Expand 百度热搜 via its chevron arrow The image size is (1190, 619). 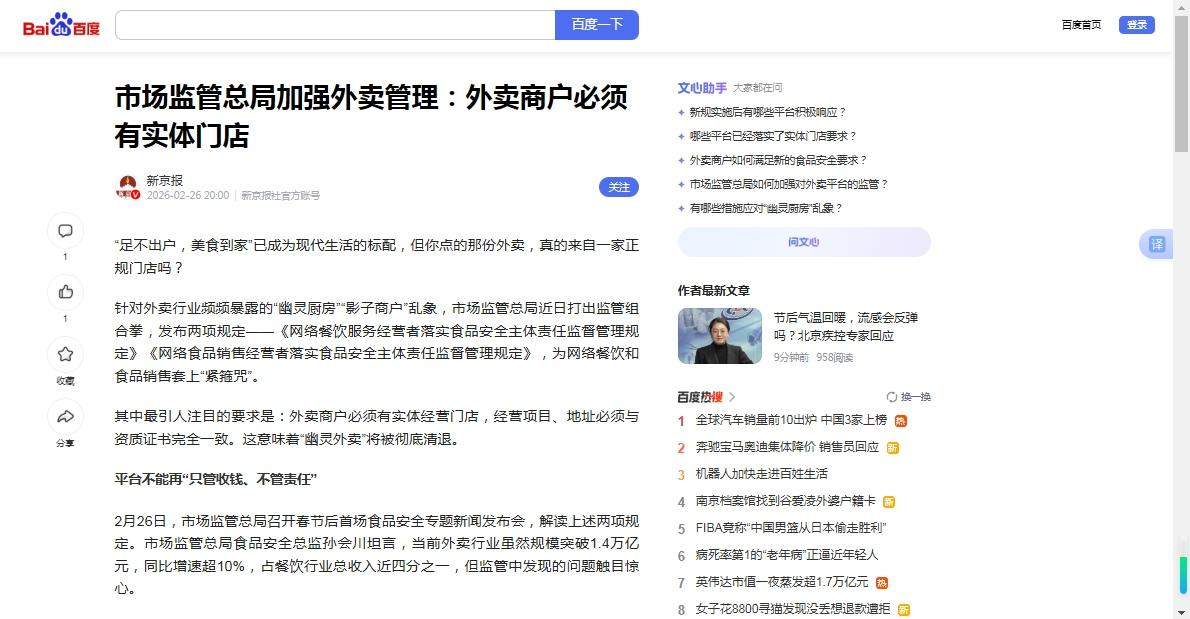733,396
